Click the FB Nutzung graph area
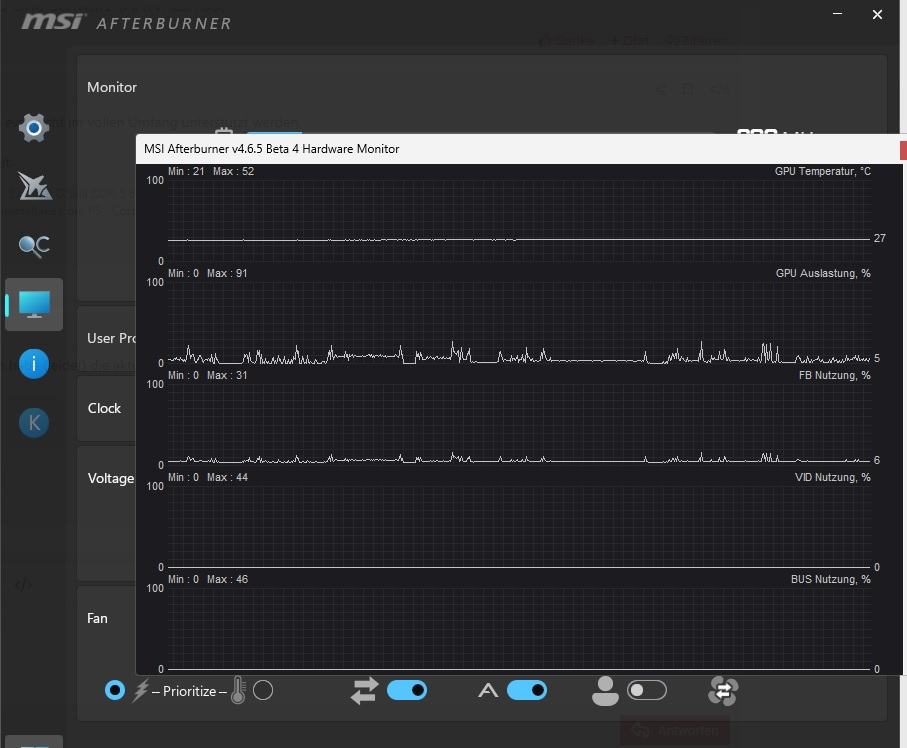Image resolution: width=907 pixels, height=748 pixels. (518, 425)
